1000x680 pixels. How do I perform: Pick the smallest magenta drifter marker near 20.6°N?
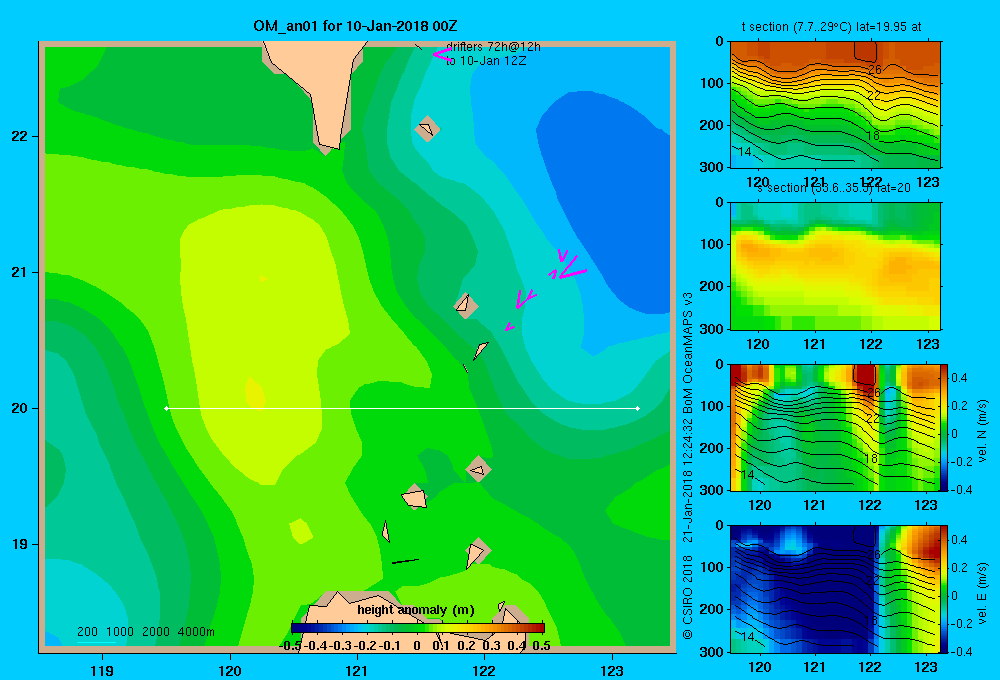point(509,327)
